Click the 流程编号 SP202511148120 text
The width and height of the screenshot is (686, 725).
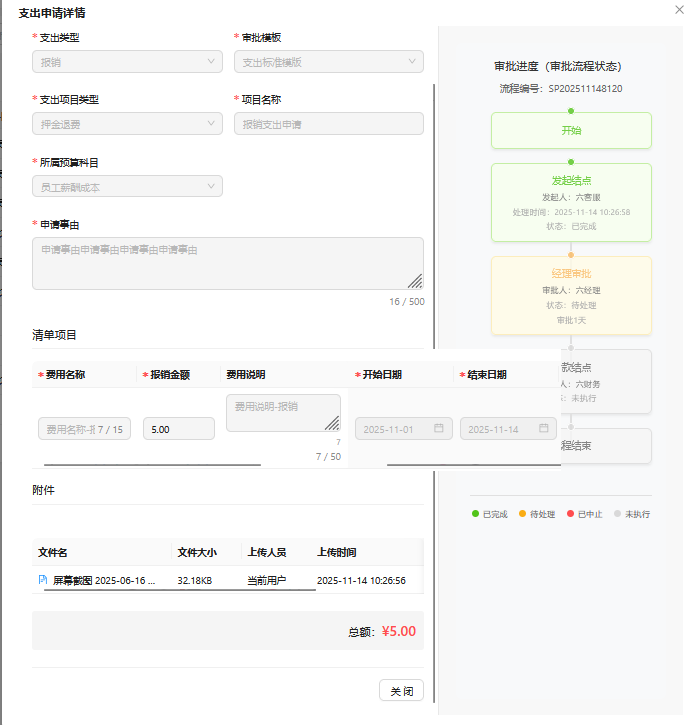(561, 88)
